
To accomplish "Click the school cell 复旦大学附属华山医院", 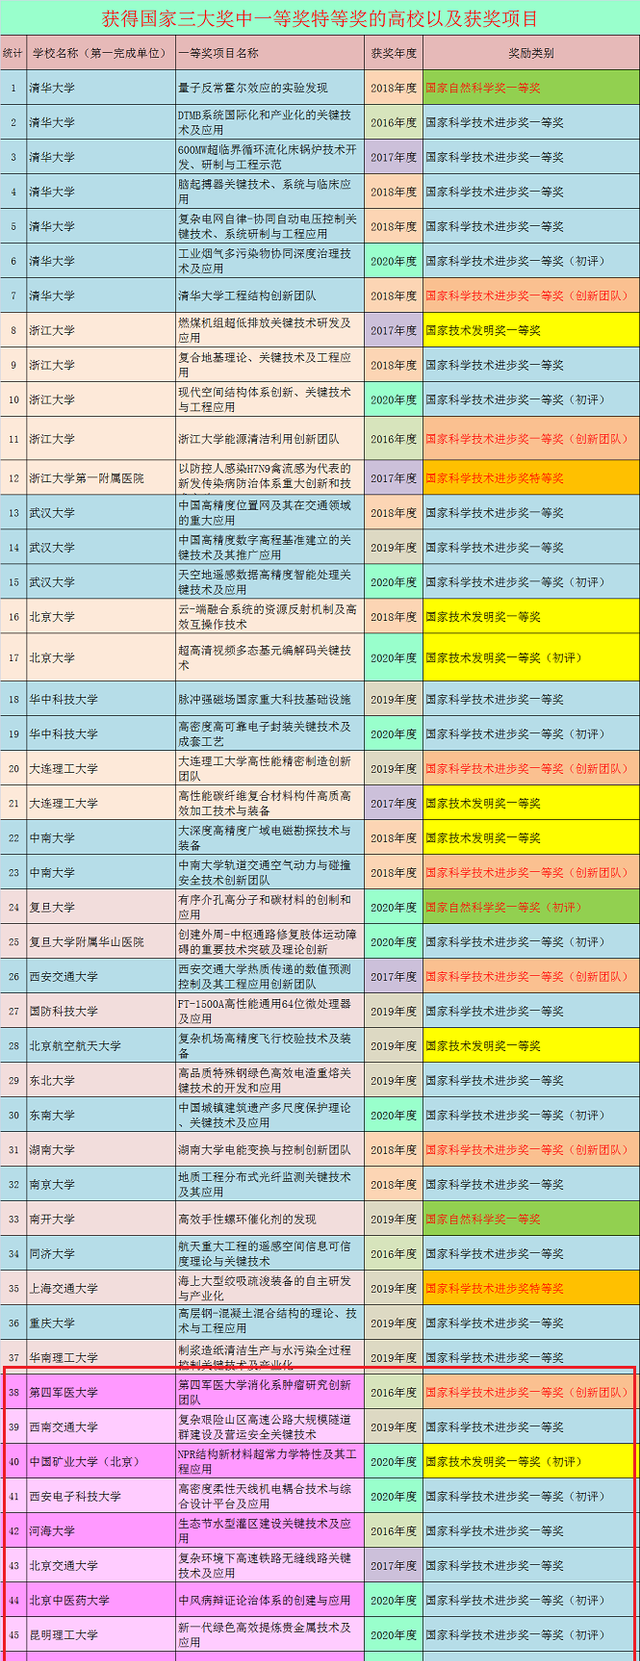I will [x=100, y=942].
